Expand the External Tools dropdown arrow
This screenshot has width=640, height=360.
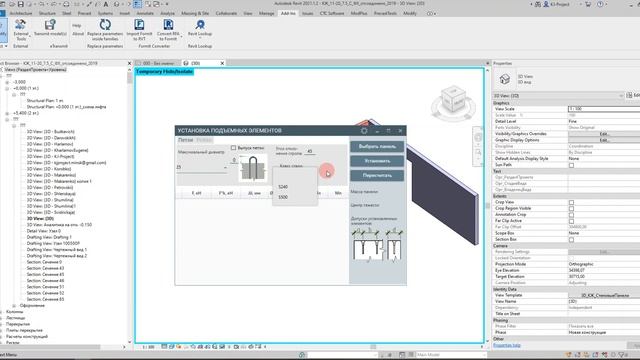click(30, 37)
